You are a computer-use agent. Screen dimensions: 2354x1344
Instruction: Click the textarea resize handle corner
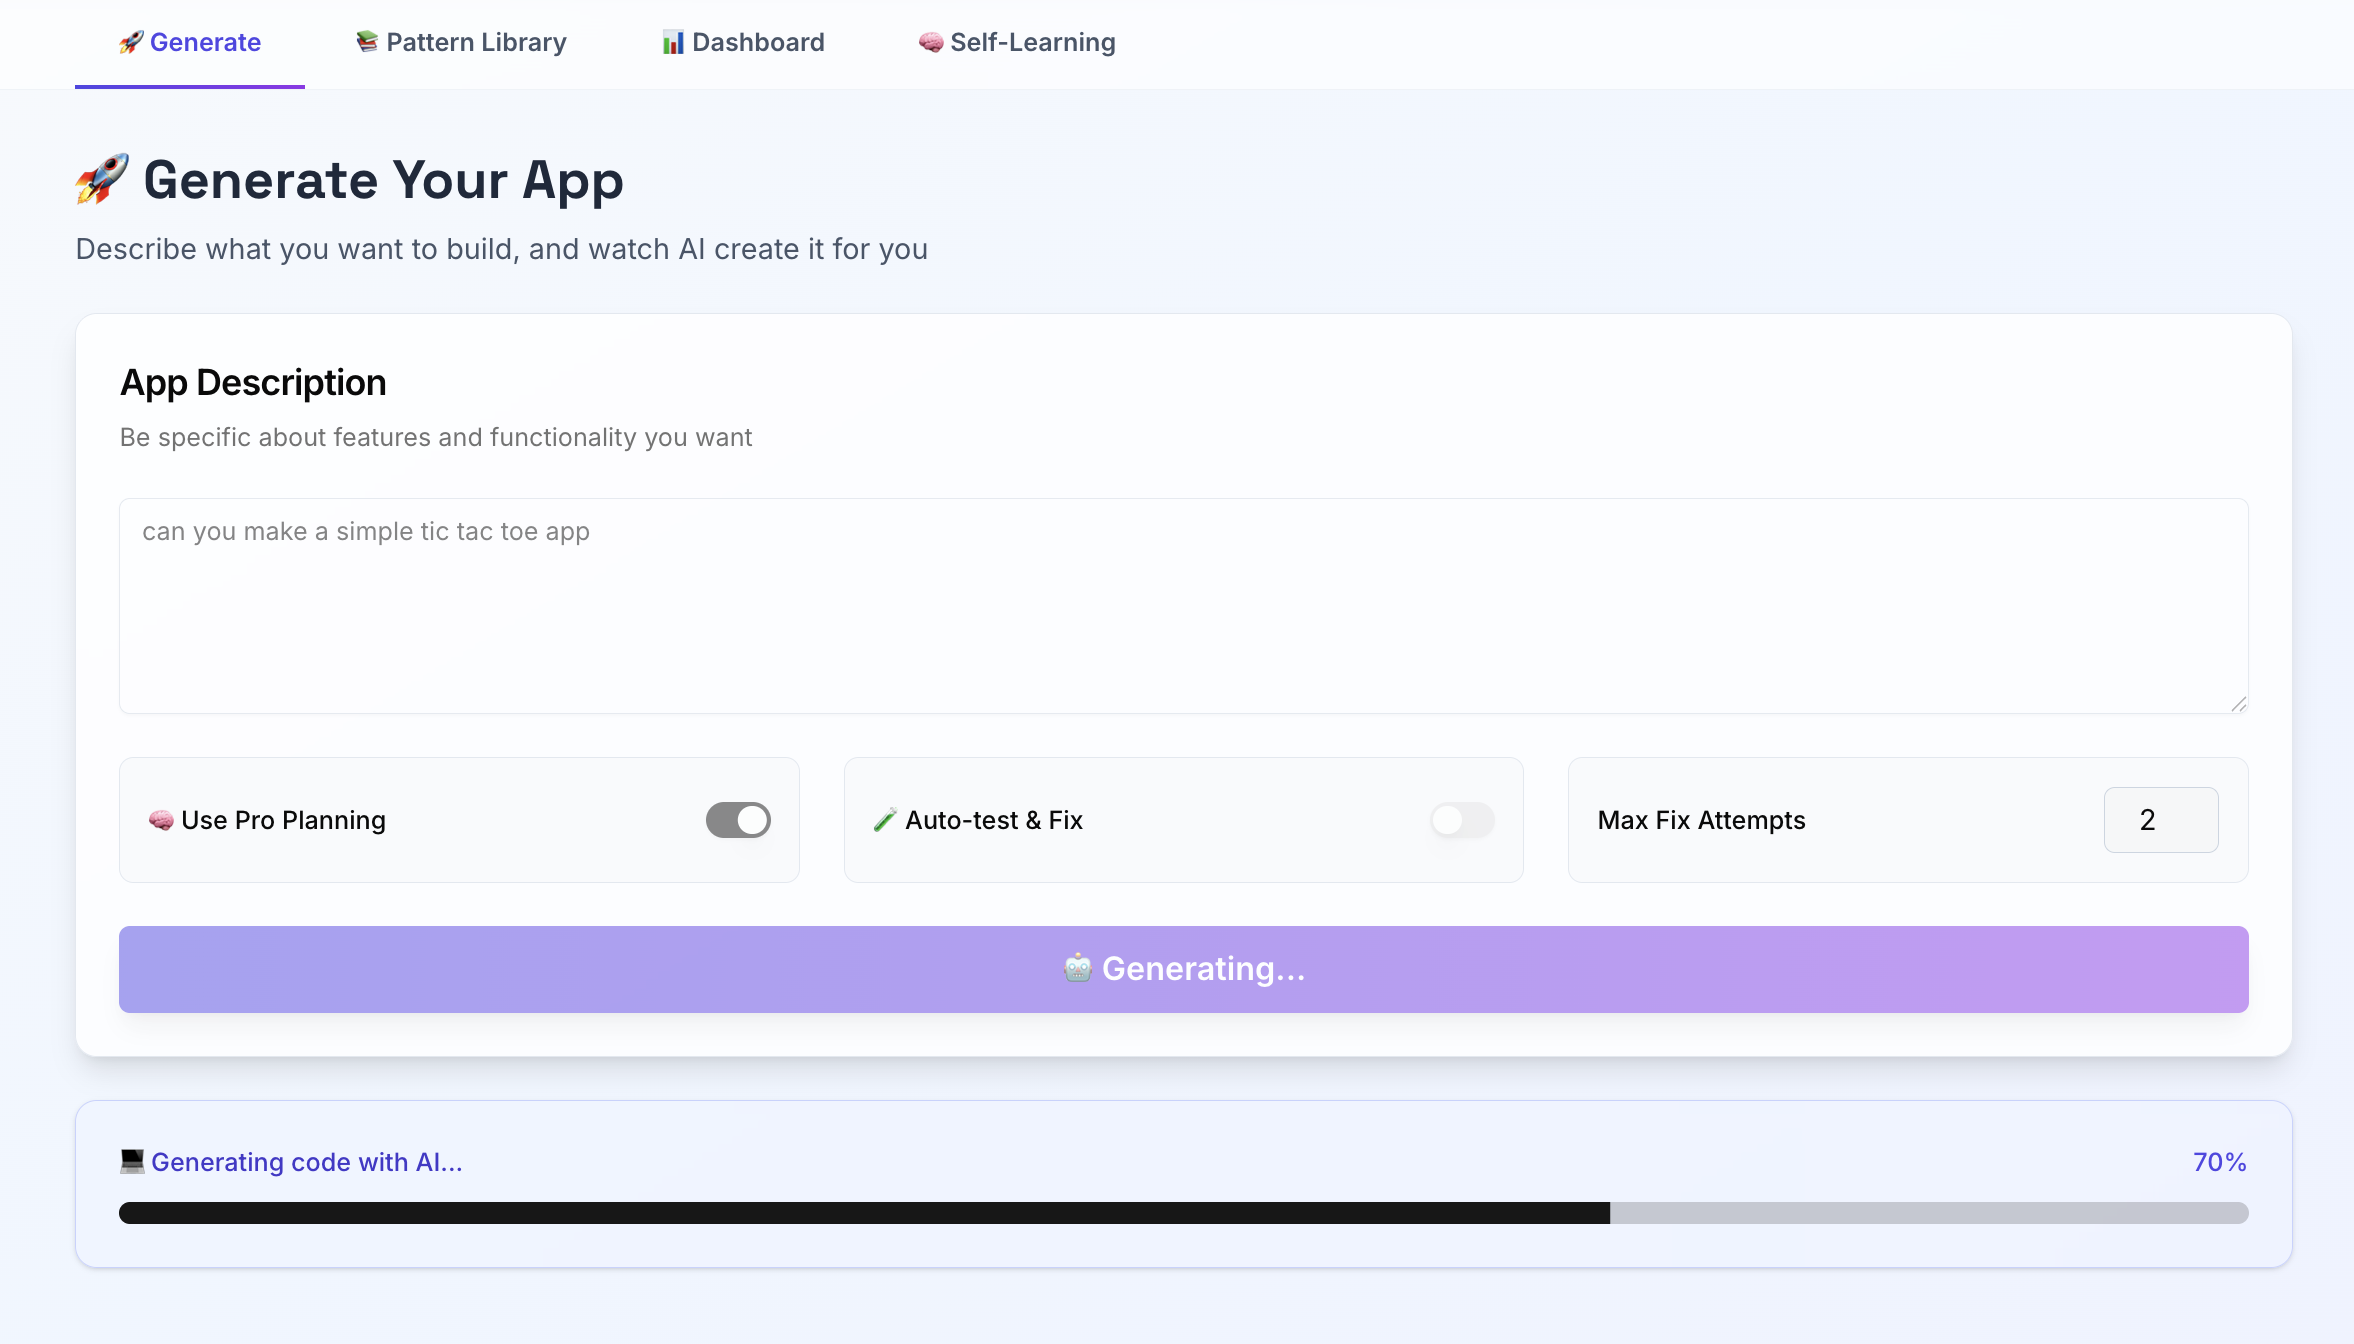[x=2238, y=704]
